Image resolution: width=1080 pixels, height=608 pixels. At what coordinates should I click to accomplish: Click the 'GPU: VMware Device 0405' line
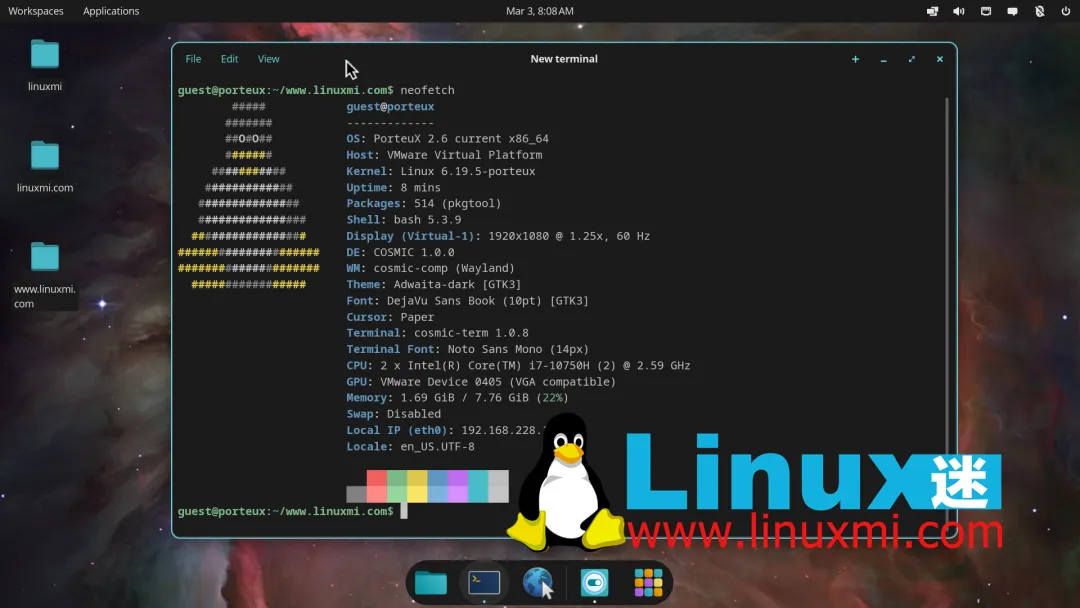click(481, 381)
